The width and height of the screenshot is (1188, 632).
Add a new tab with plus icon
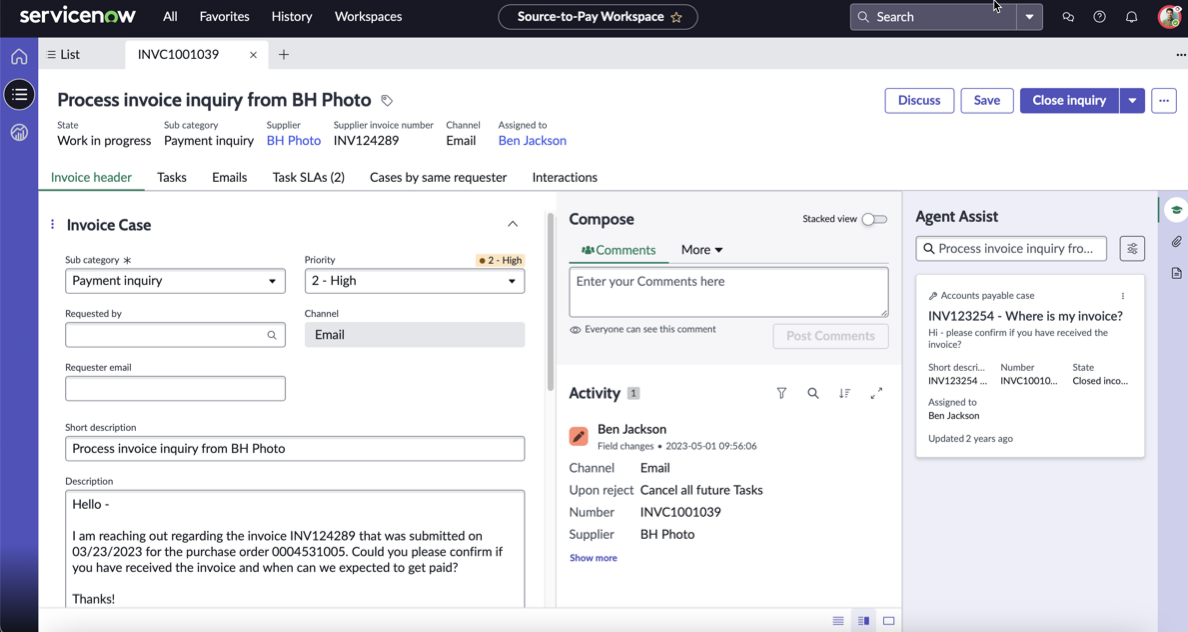(x=283, y=55)
